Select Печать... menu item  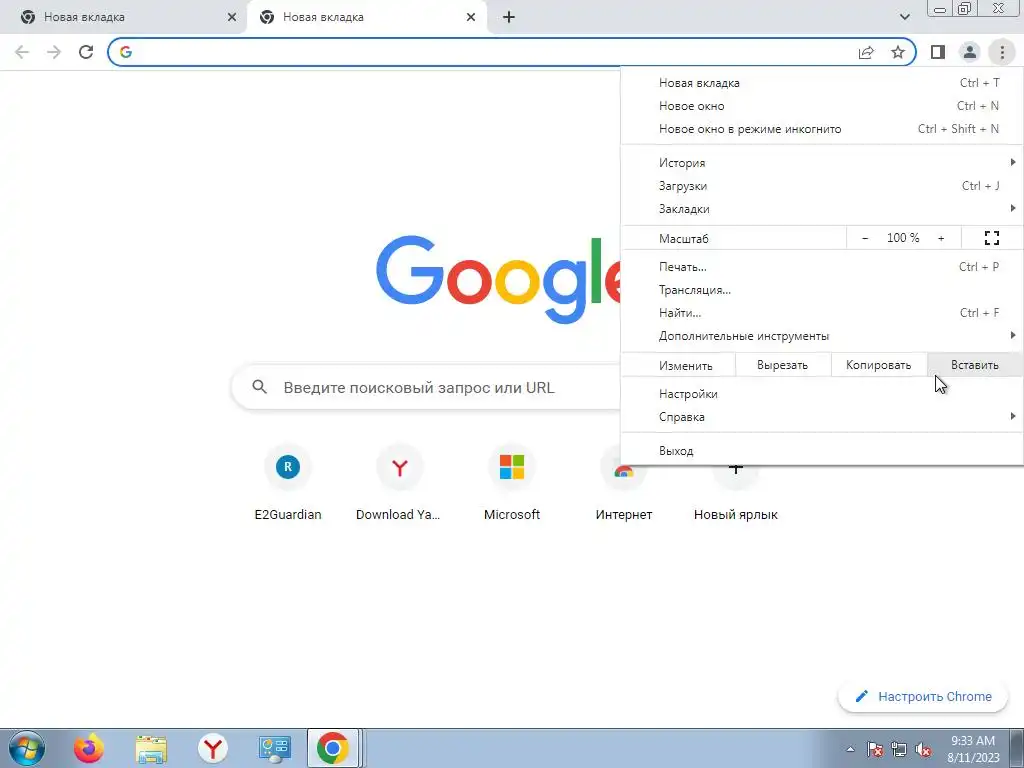pos(822,266)
